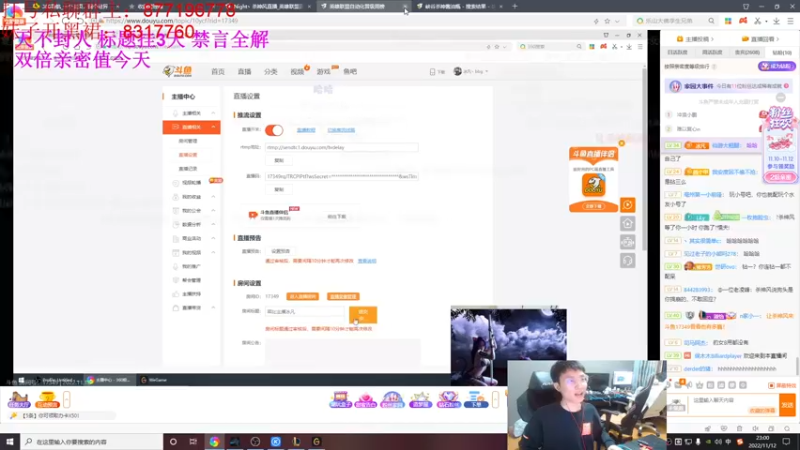Click the orange play circle floating icon
The width and height of the screenshot is (800, 450).
pos(628,205)
